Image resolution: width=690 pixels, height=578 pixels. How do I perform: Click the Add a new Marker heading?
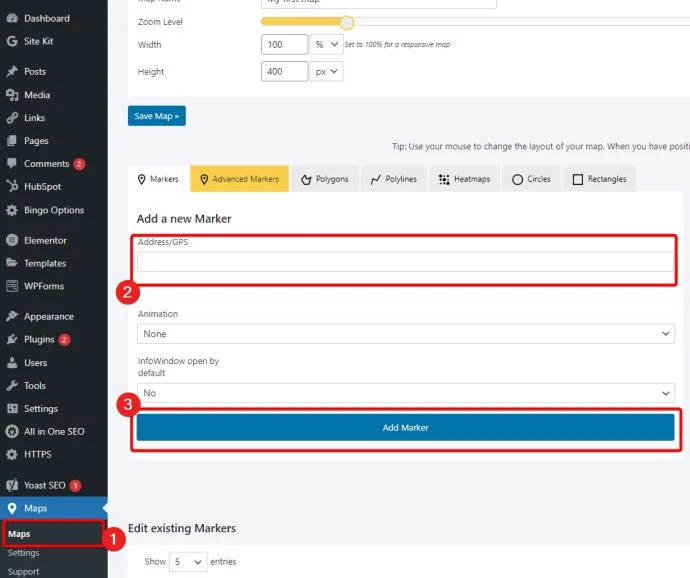pyautogui.click(x=184, y=219)
